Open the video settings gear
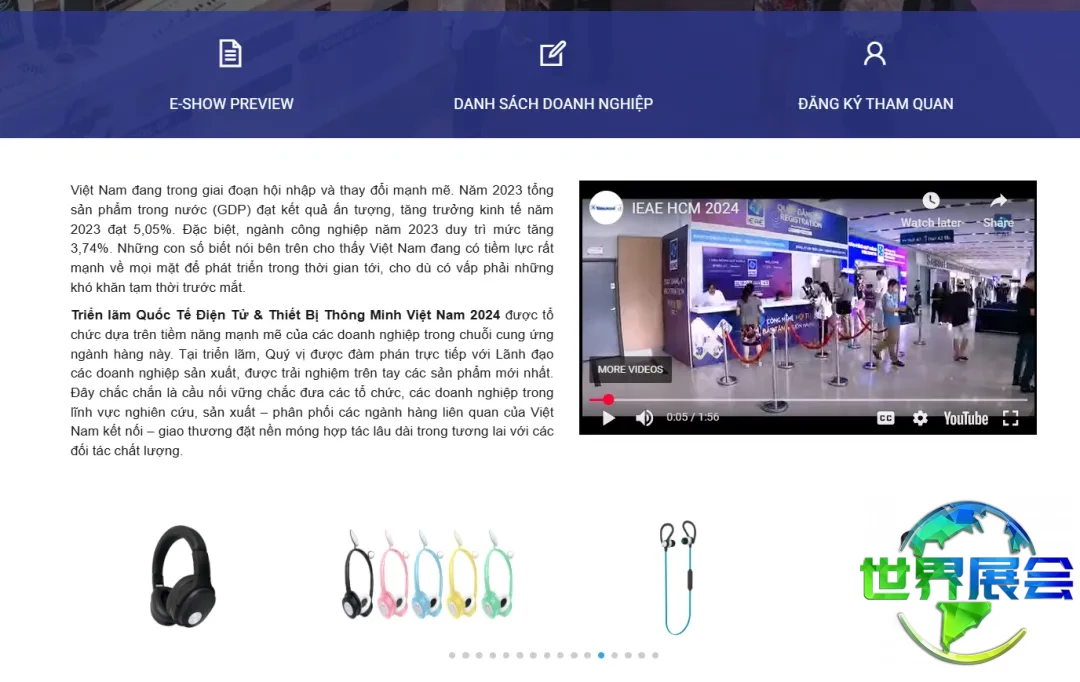 (920, 418)
